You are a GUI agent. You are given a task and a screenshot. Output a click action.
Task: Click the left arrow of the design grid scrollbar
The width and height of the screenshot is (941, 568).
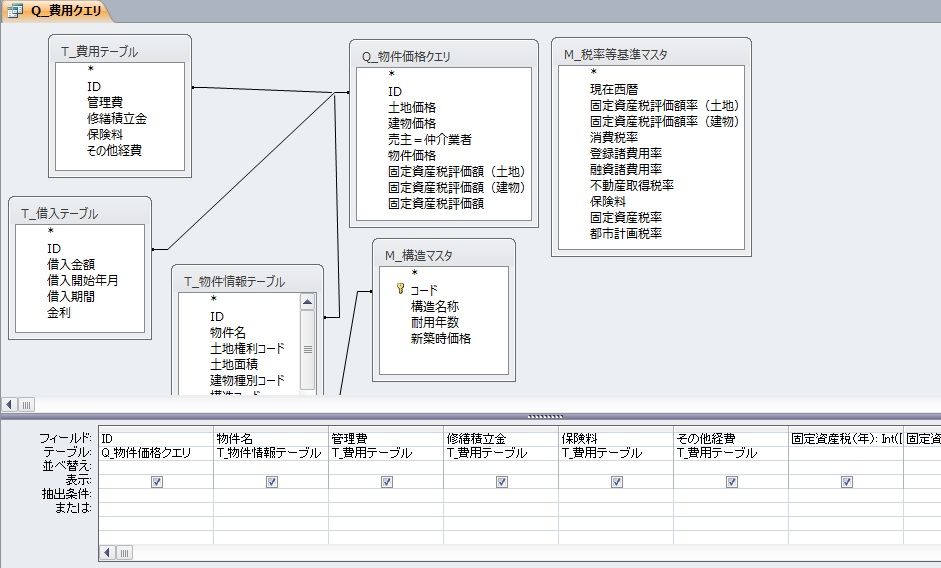[107, 552]
